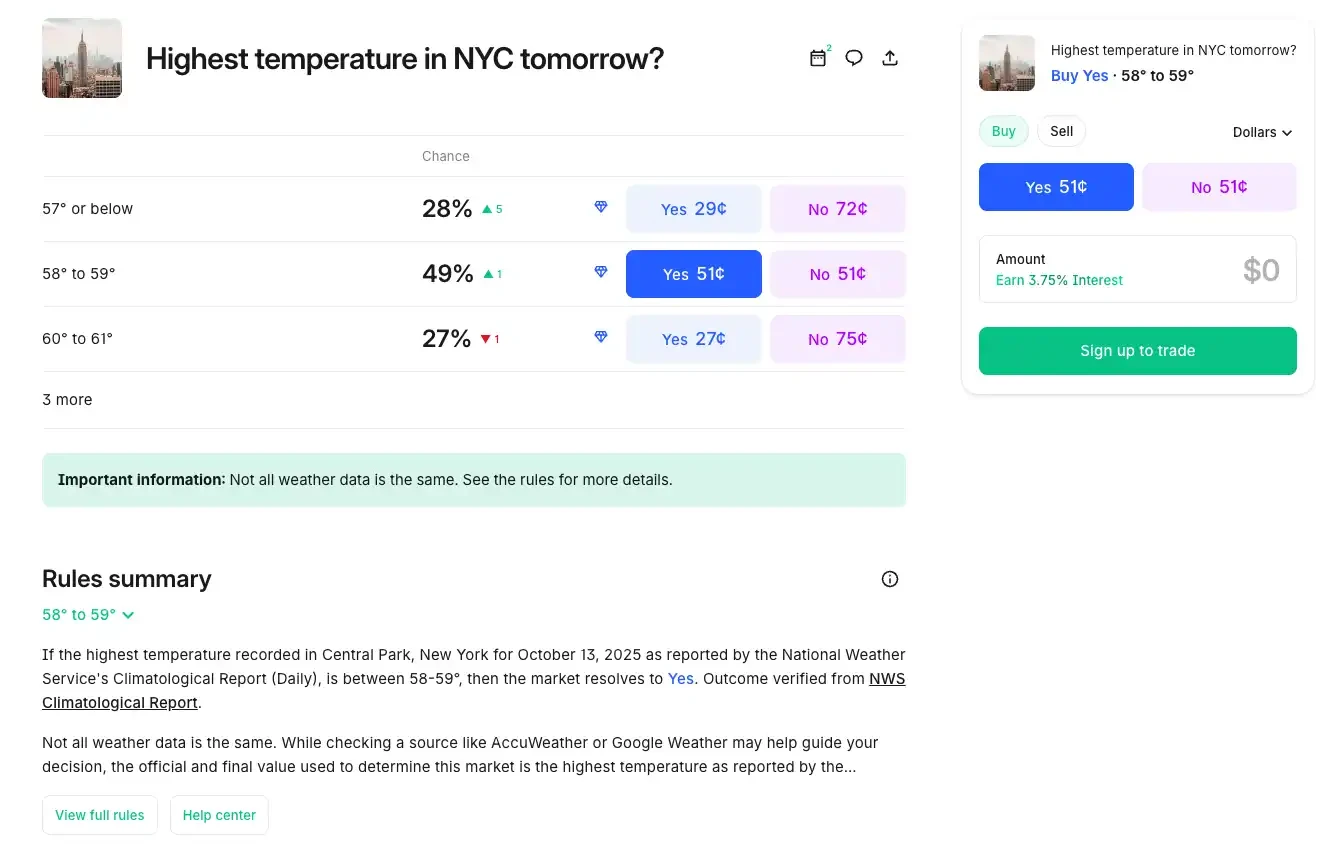Screen dimensions: 1344x858
Task: Click the Amount input field
Action: pos(1137,269)
